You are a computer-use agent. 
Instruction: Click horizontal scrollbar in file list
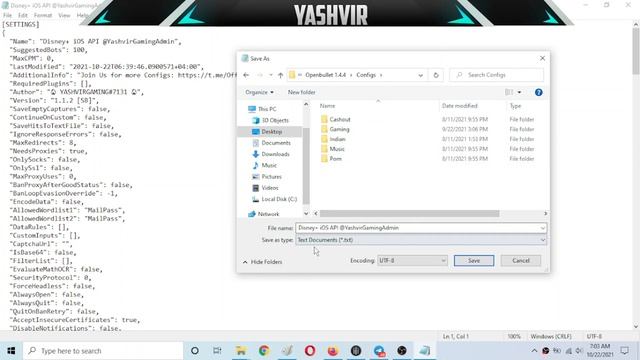point(409,214)
